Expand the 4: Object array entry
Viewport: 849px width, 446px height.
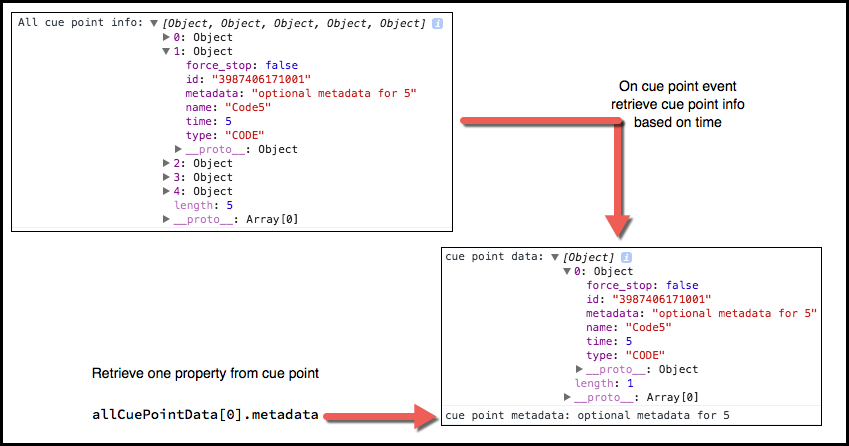point(167,191)
